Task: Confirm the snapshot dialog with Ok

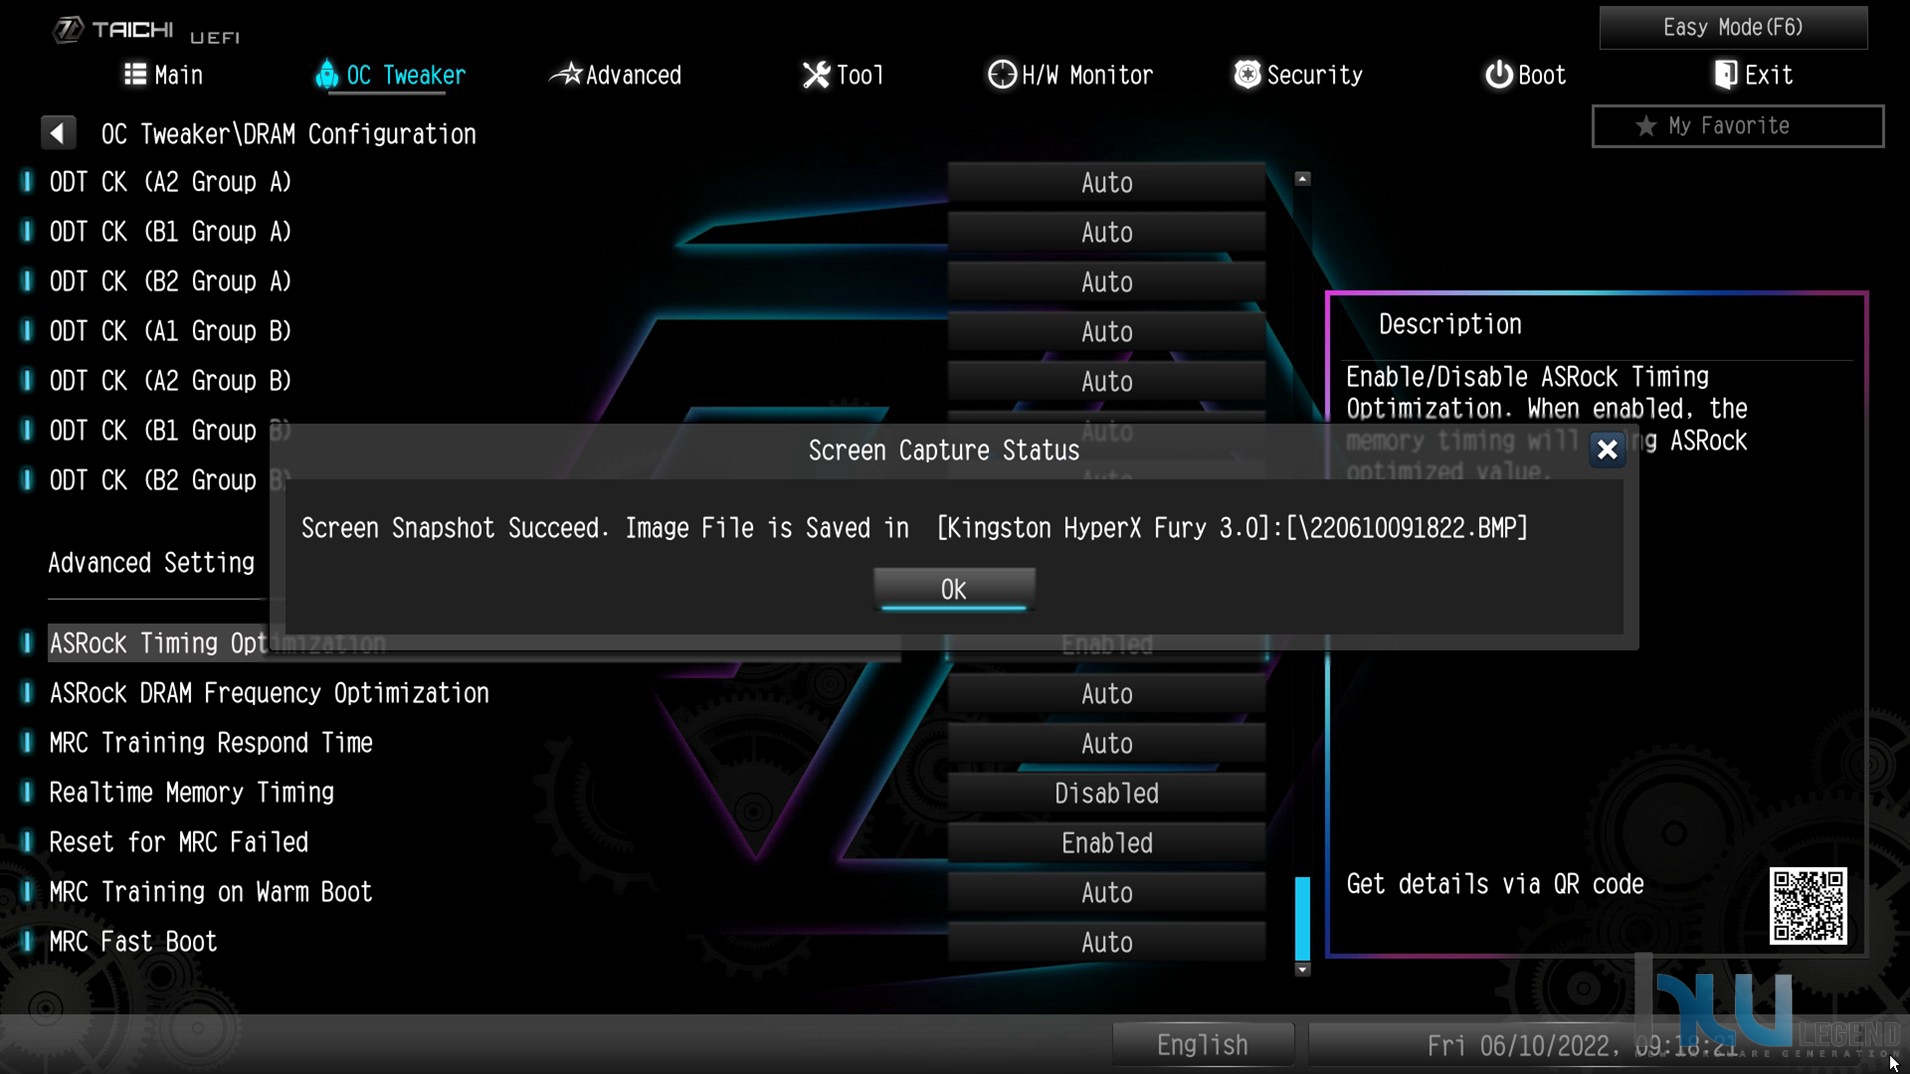Action: 954,589
